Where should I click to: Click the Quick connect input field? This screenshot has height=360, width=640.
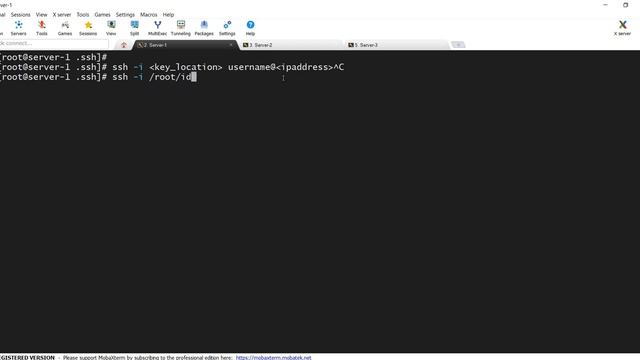pos(53,43)
